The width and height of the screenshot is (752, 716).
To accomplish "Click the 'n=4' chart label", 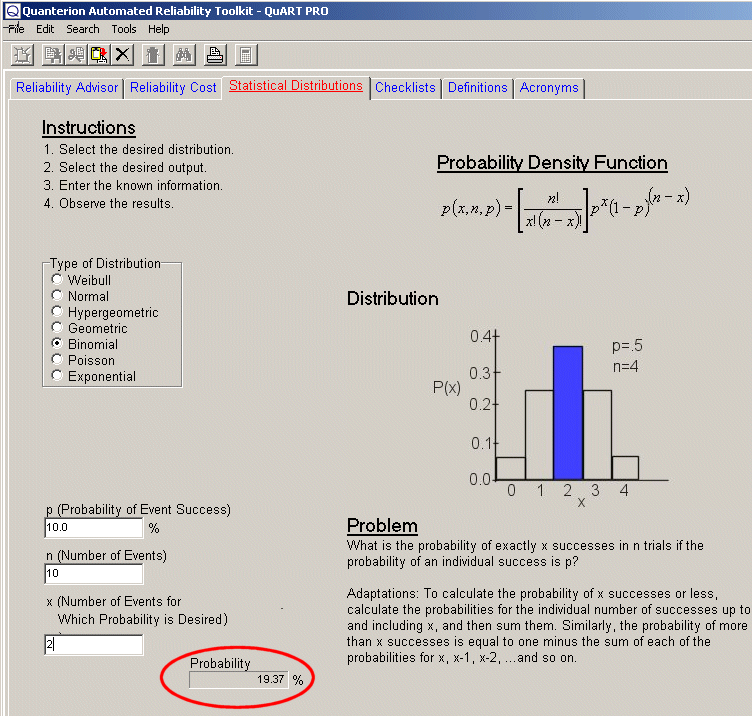I will tap(625, 367).
